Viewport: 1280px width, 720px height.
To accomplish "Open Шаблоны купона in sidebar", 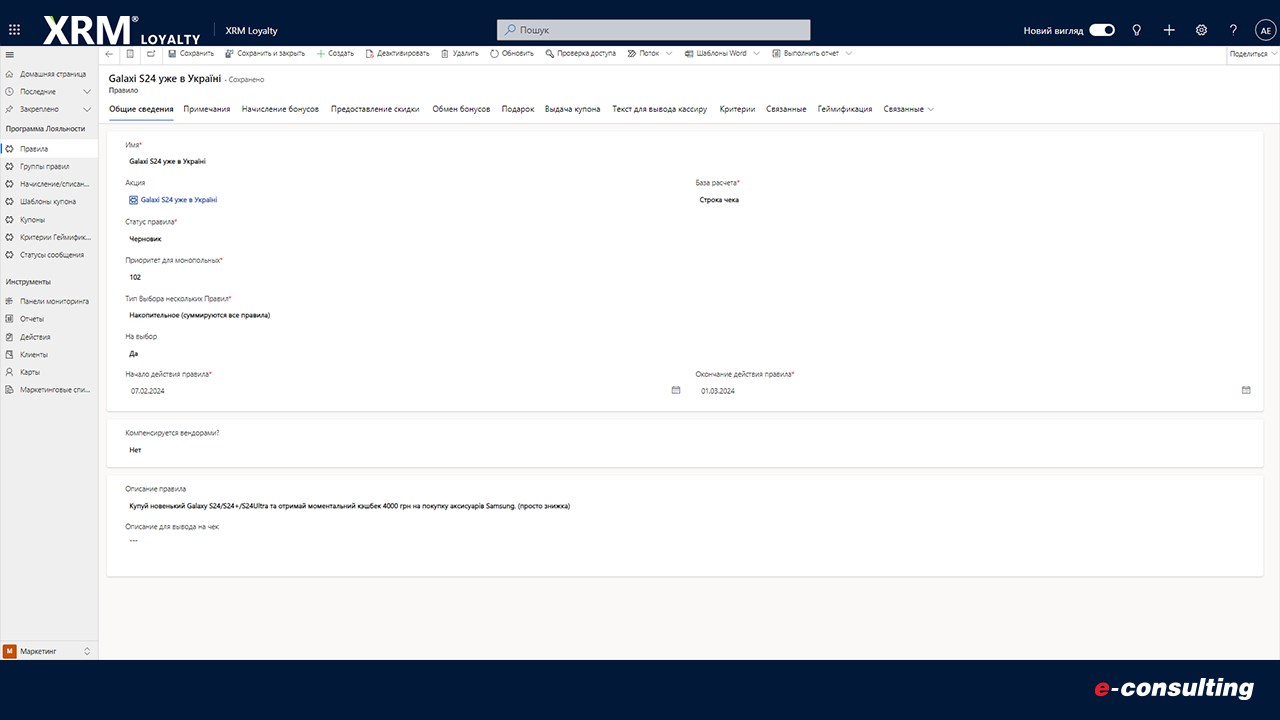I will click(x=49, y=202).
